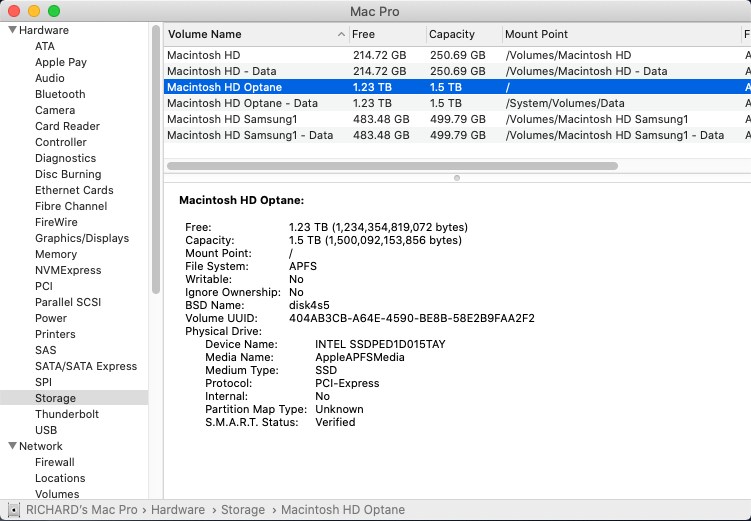Screen dimensions: 751x521
Task: Open Graphics/Displays in the sidebar
Action: pos(82,238)
